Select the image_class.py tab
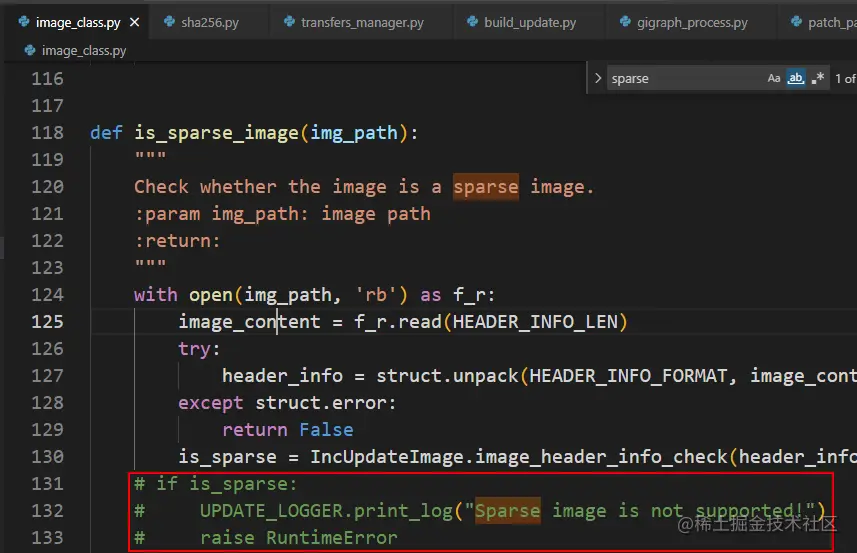The width and height of the screenshot is (857, 553). pyautogui.click(x=78, y=22)
